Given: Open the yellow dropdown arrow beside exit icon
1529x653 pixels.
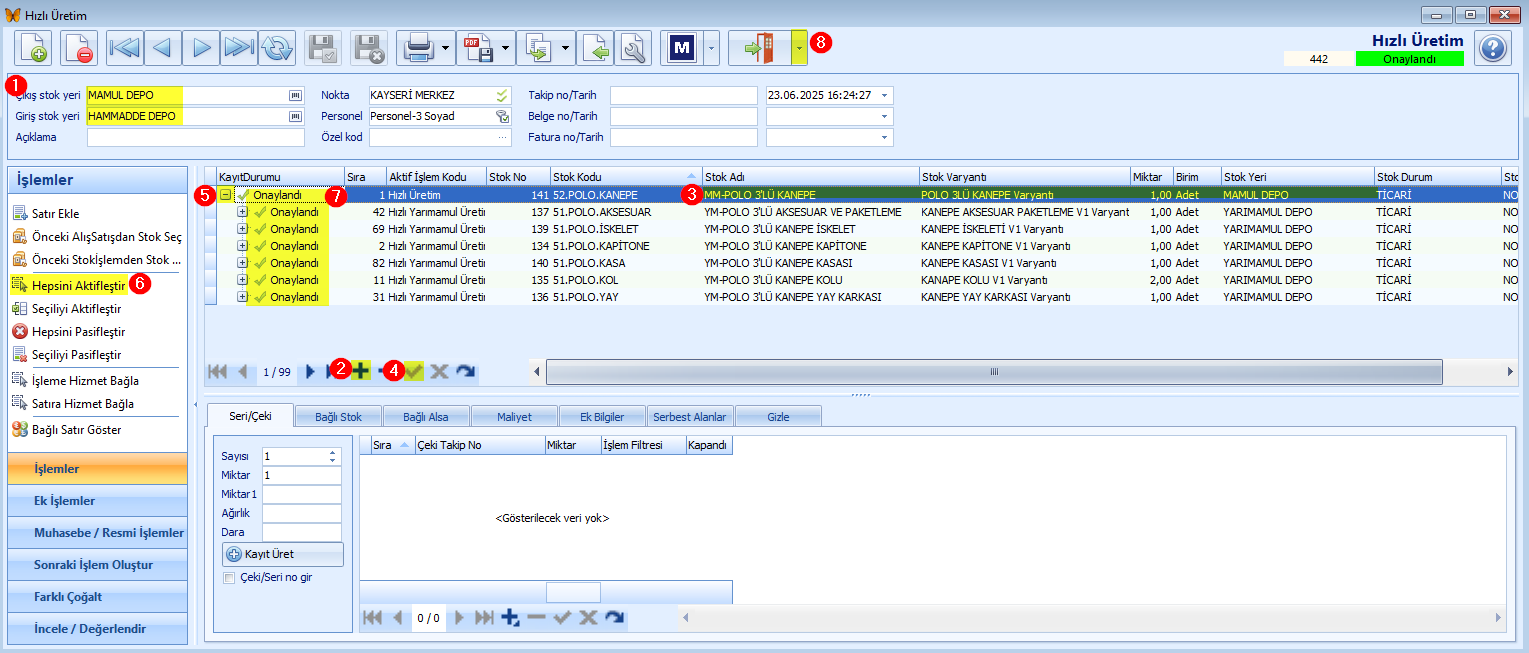Looking at the screenshot, I should [x=799, y=48].
